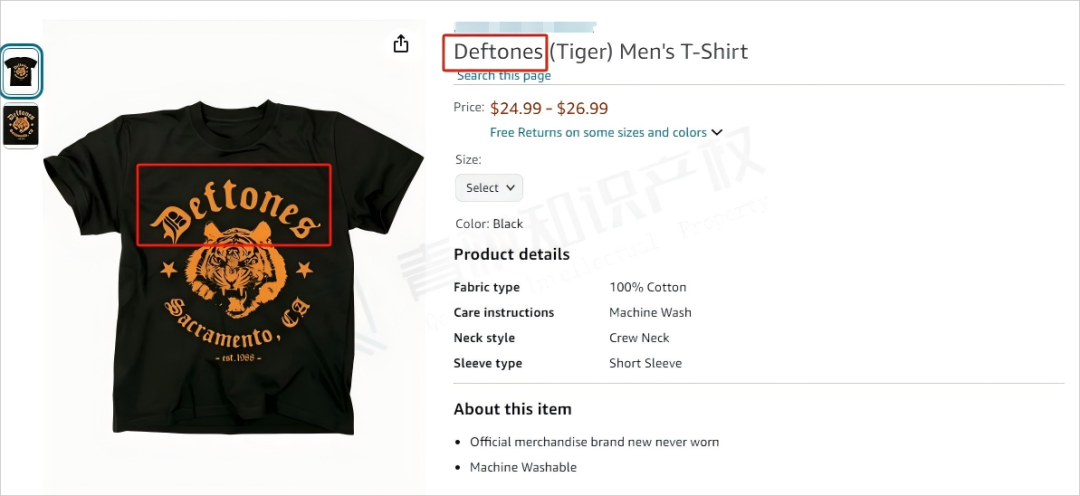The image size is (1080, 496).
Task: Click the Crew Neck value text
Action: click(639, 338)
